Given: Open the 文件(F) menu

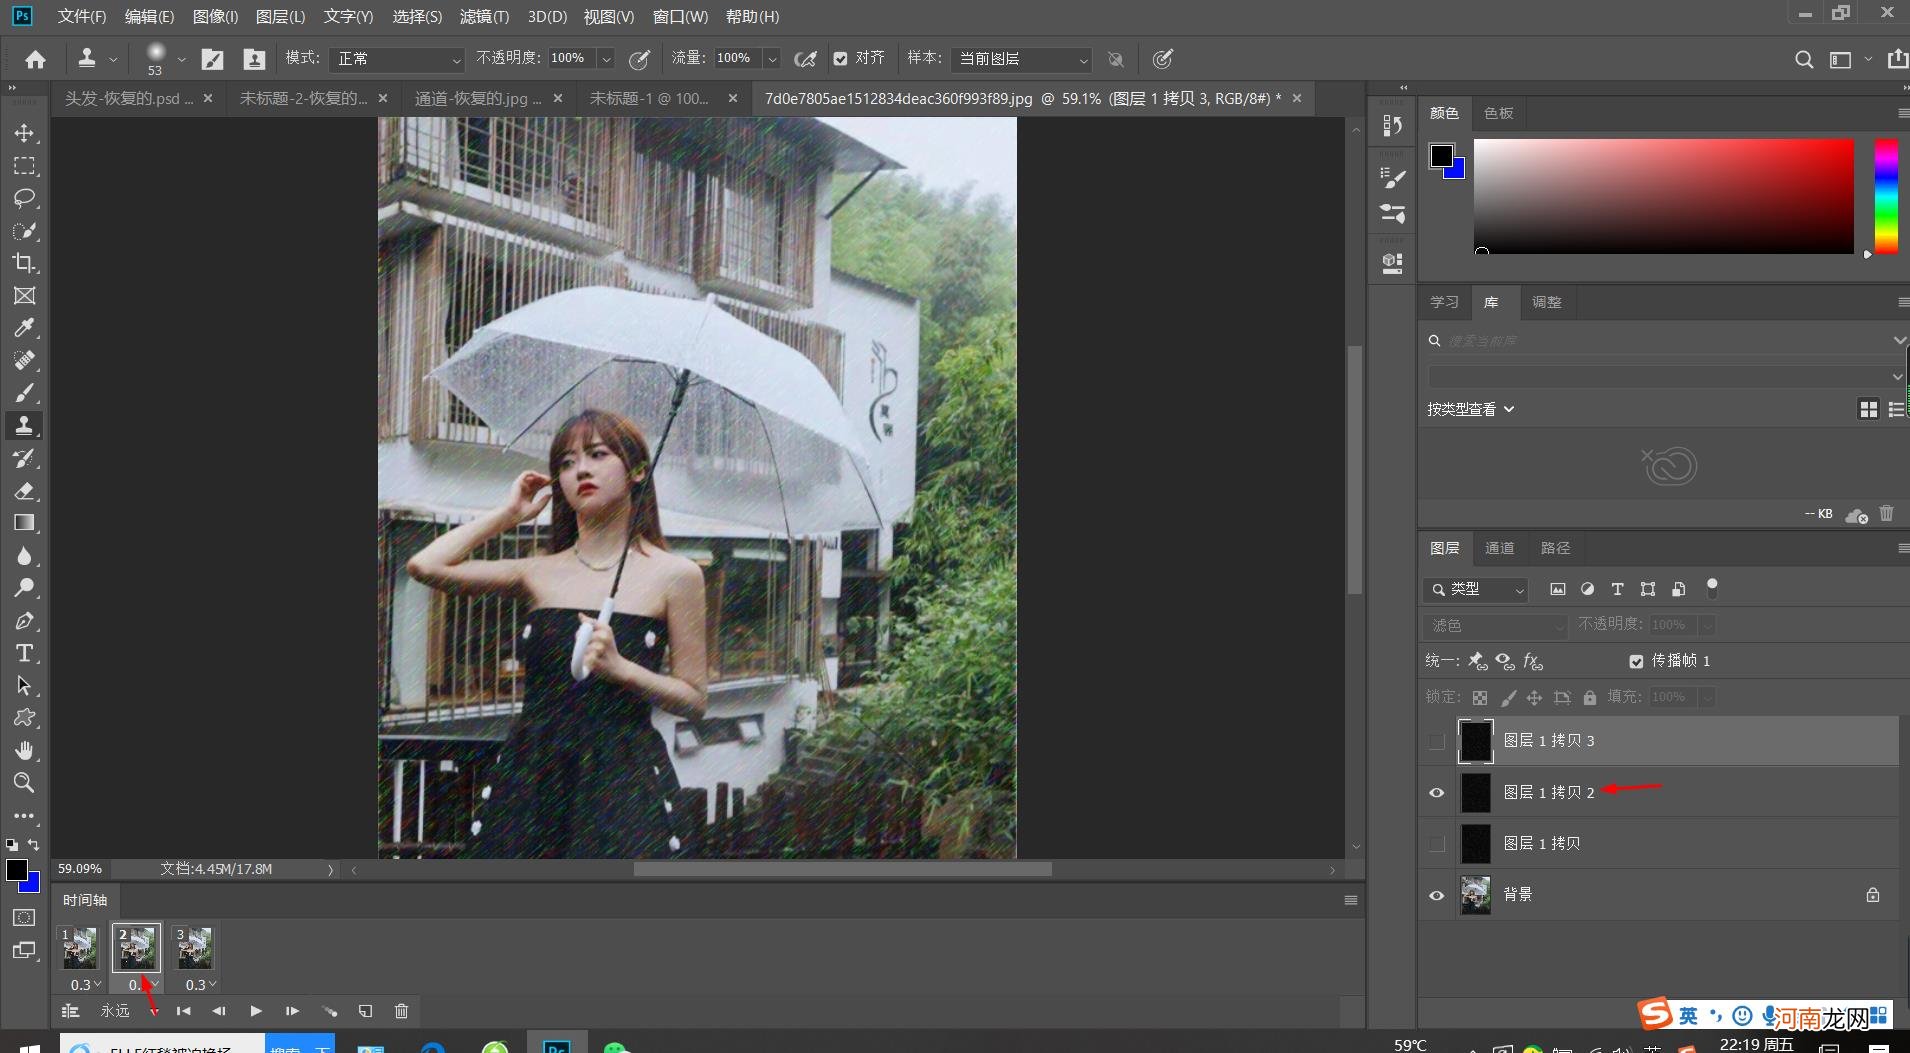Looking at the screenshot, I should pos(82,16).
